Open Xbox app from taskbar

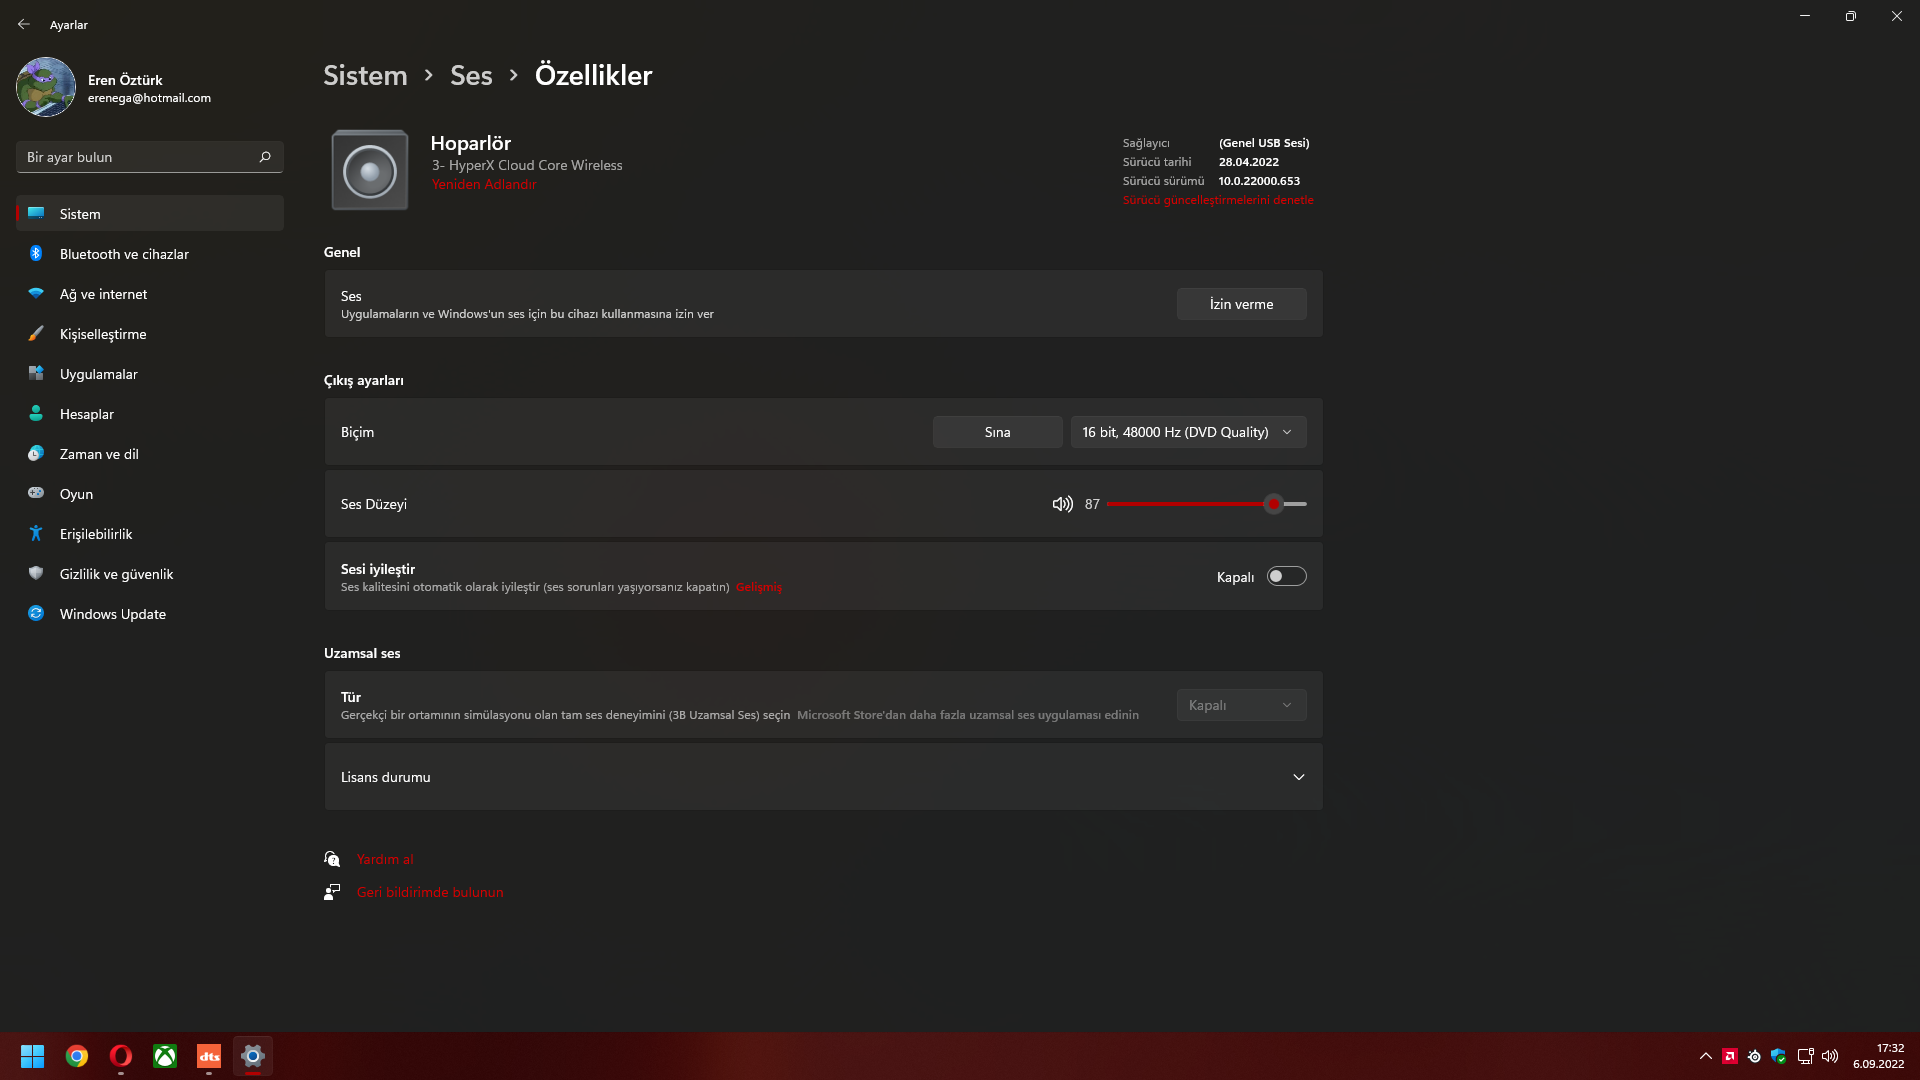pyautogui.click(x=165, y=1056)
